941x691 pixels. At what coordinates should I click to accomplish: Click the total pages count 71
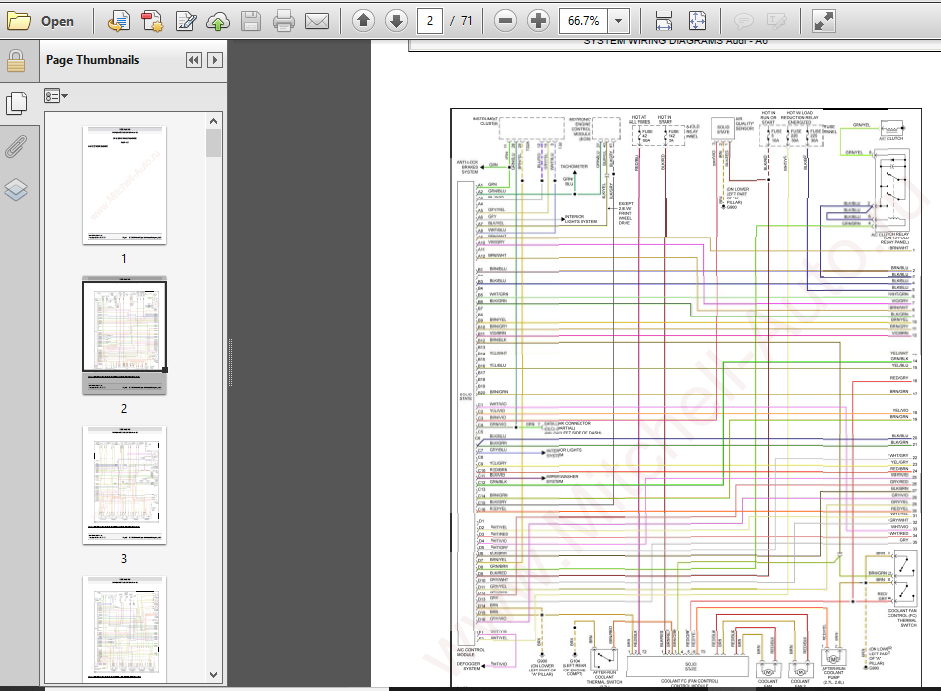point(467,21)
